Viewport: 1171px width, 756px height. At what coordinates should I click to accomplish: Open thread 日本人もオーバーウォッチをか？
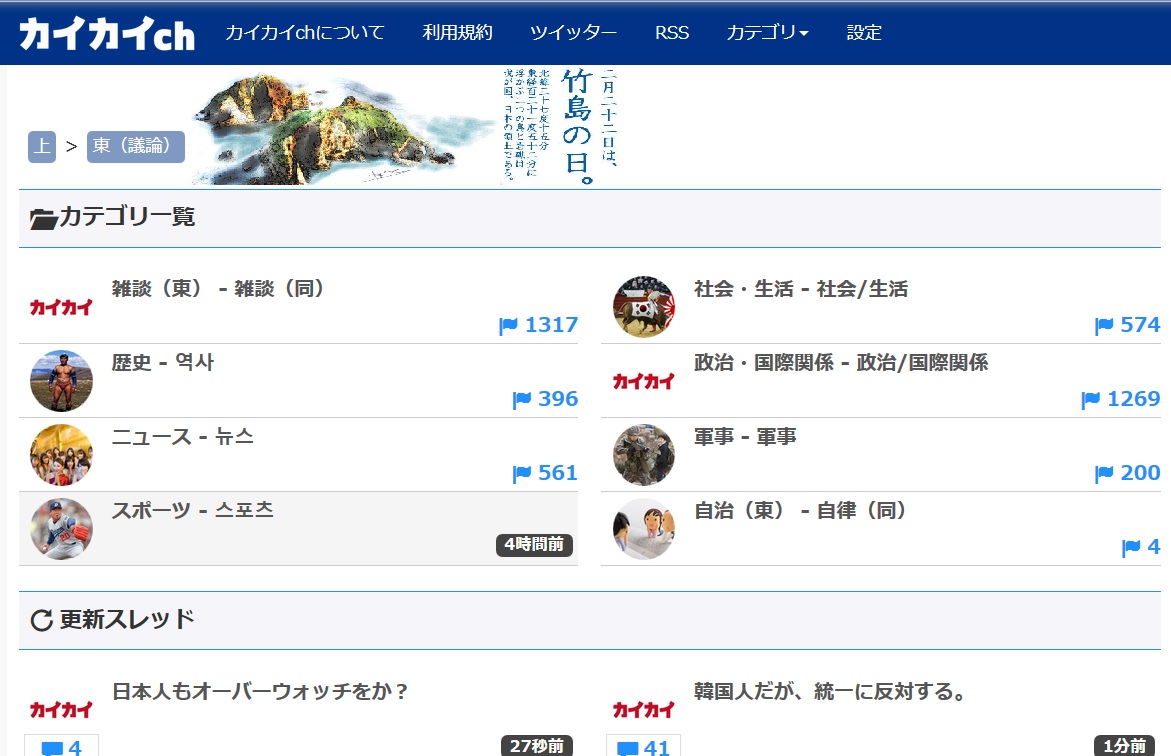coord(260,692)
